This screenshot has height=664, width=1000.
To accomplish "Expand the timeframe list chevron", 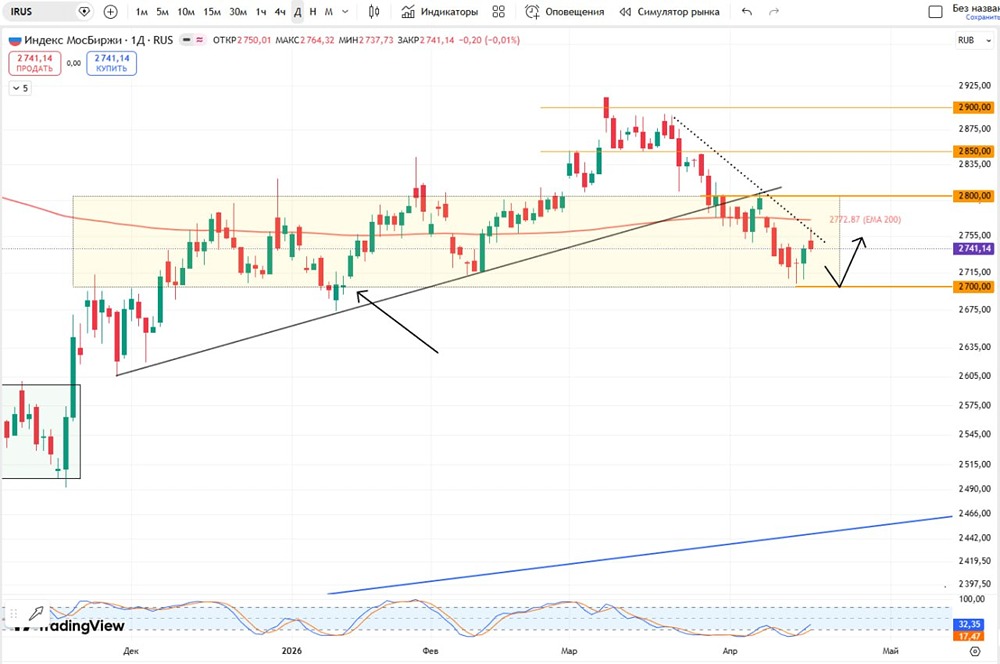I will tap(345, 11).
